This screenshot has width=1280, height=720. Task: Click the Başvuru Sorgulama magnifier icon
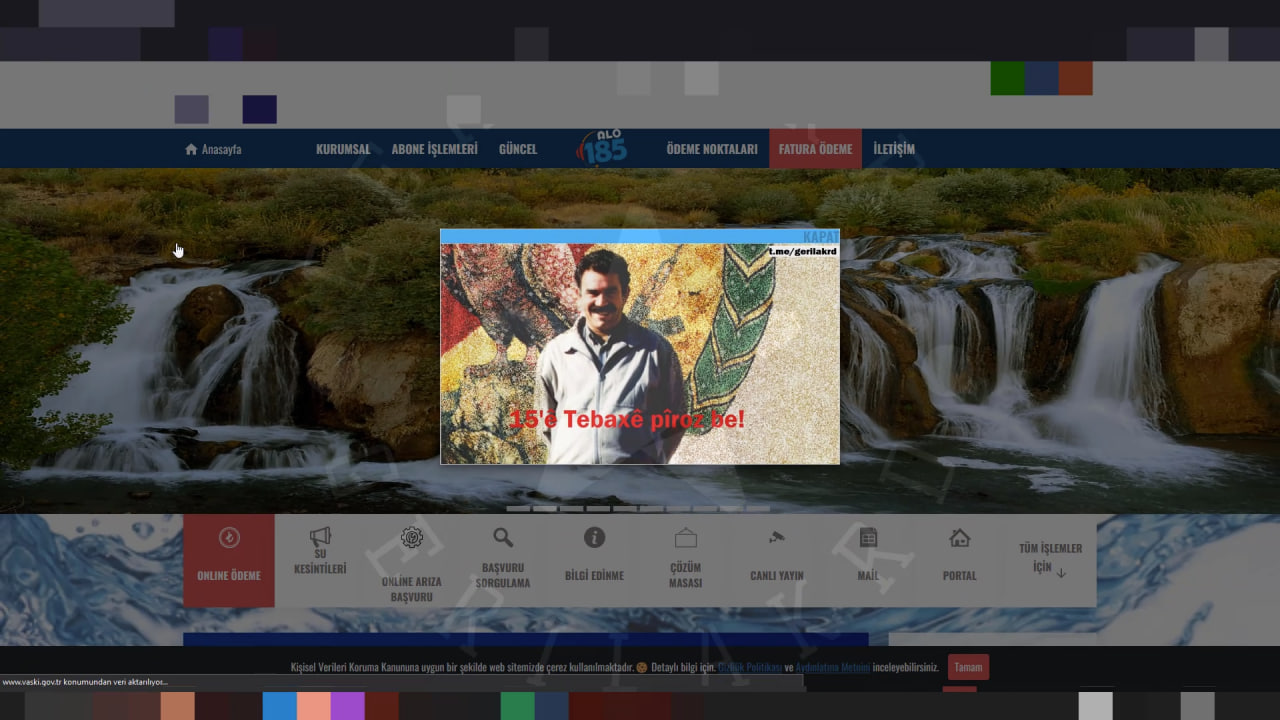[503, 538]
